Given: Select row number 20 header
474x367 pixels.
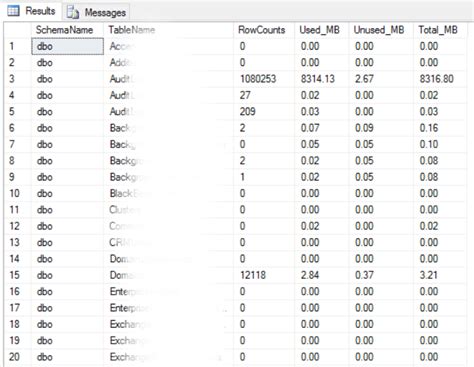Looking at the screenshot, I should (17, 357).
